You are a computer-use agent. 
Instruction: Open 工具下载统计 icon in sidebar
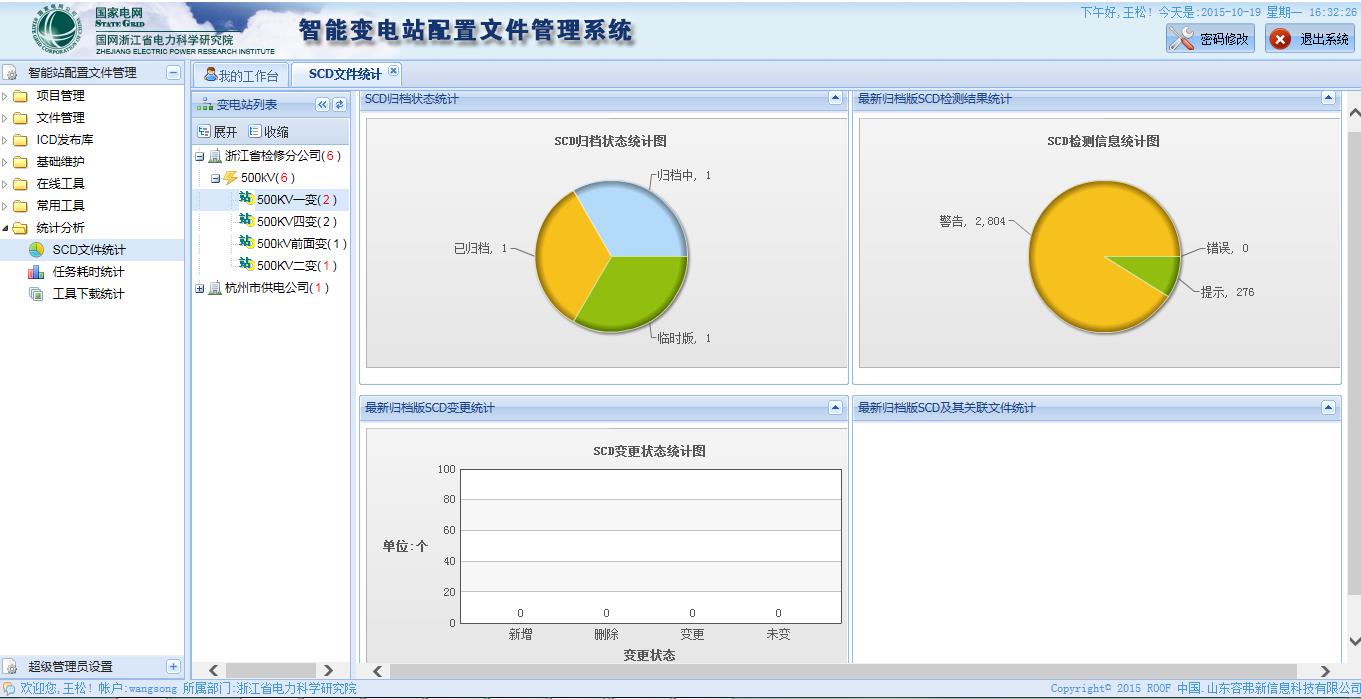click(x=36, y=294)
